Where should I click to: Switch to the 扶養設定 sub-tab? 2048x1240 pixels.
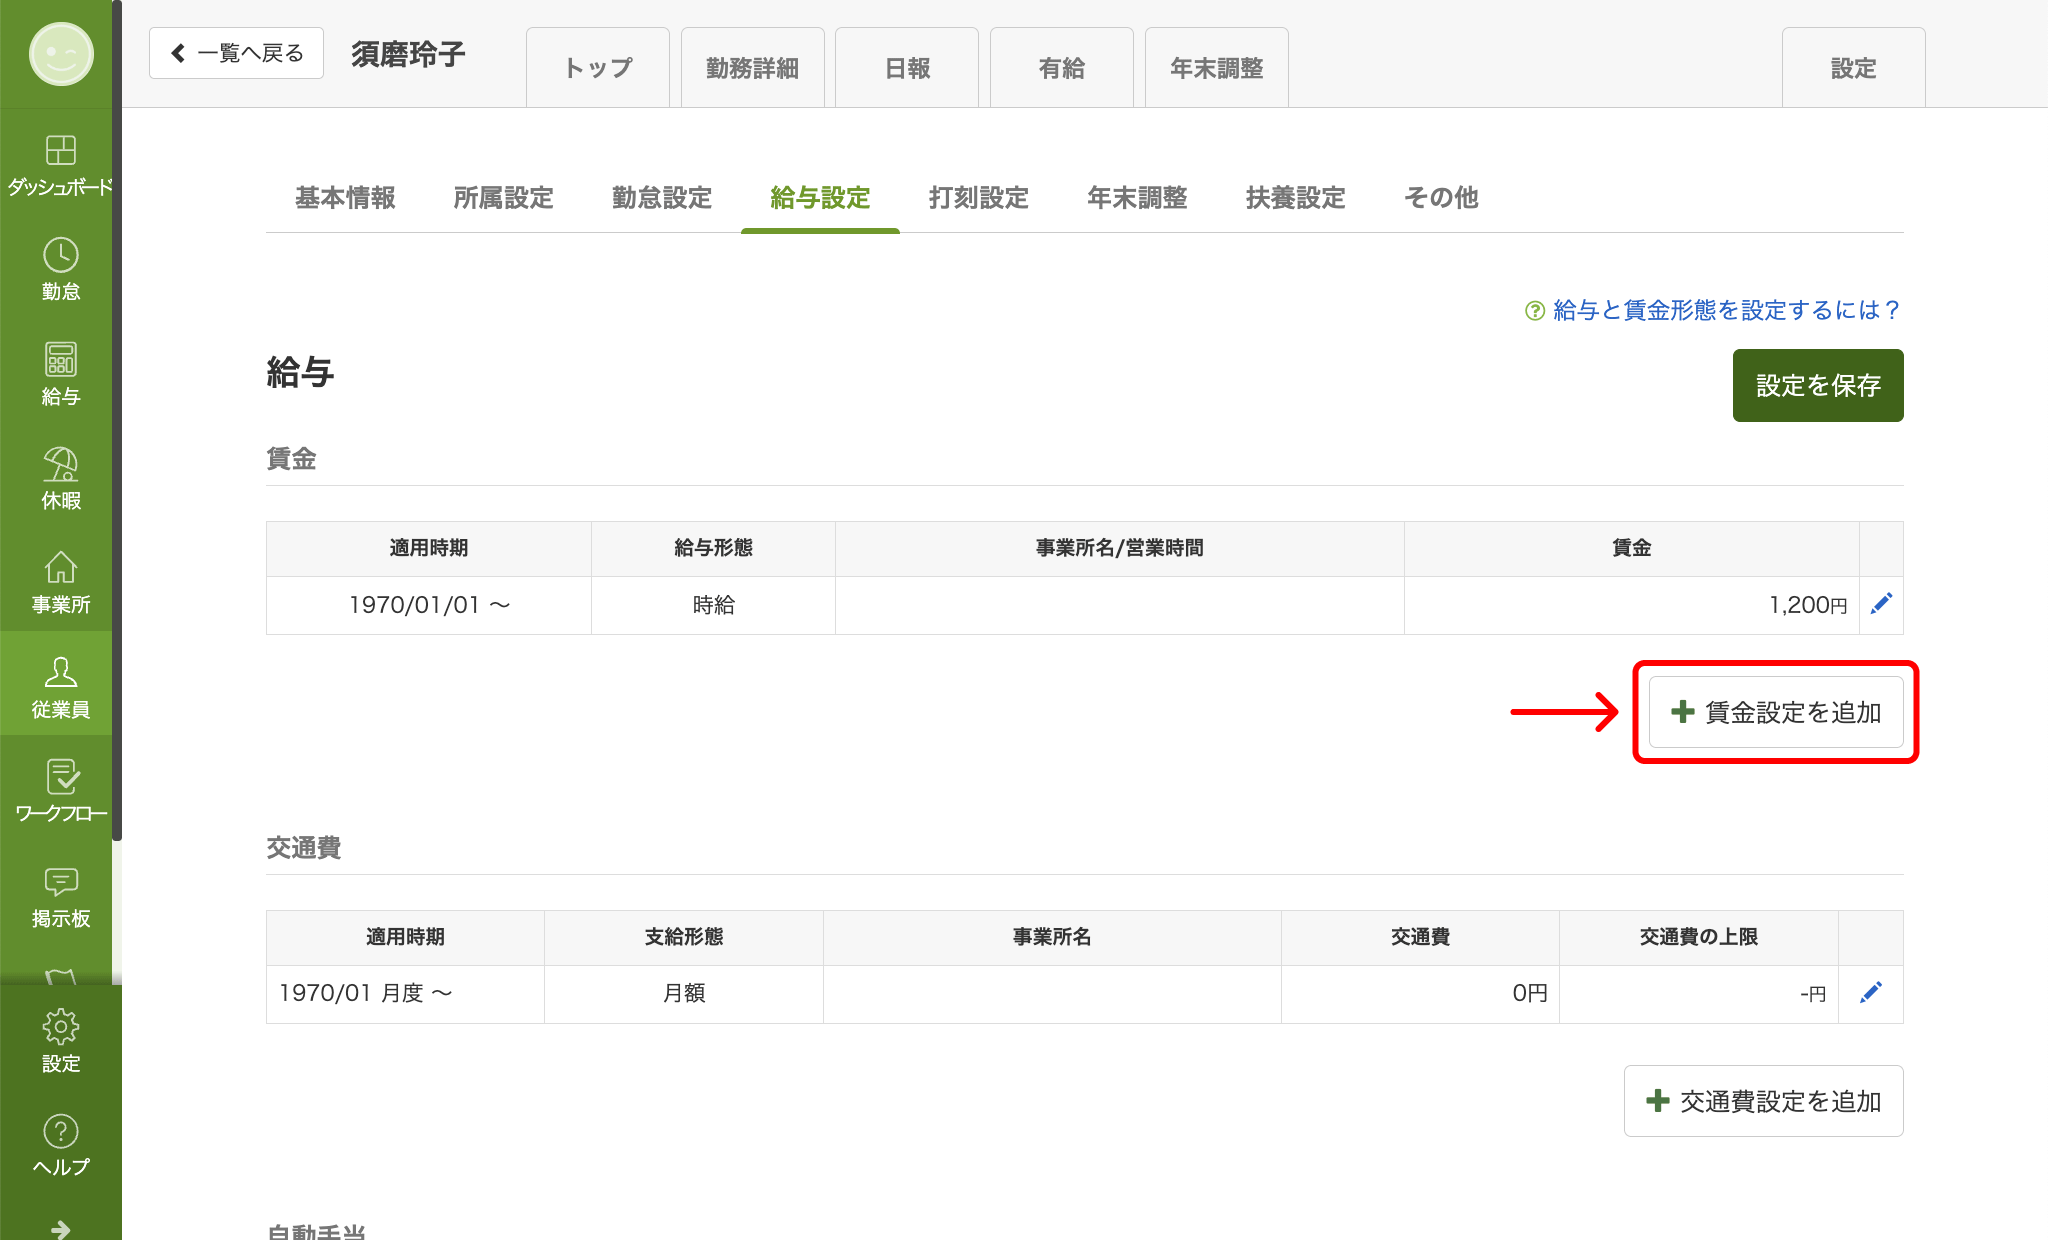(x=1295, y=198)
